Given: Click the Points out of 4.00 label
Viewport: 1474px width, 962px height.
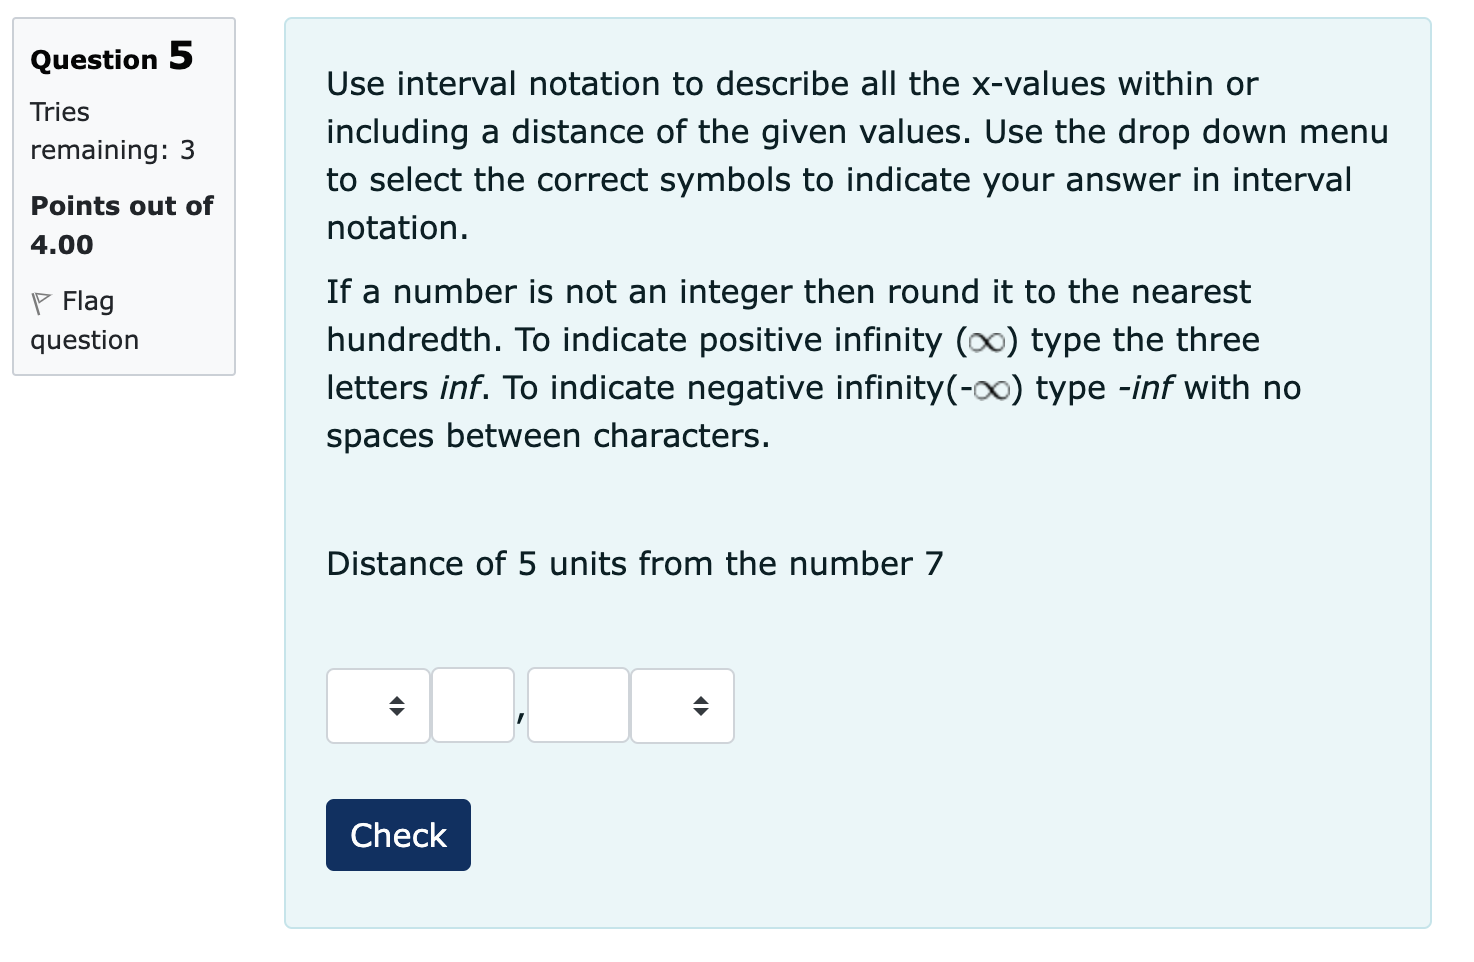Looking at the screenshot, I should tap(121, 224).
